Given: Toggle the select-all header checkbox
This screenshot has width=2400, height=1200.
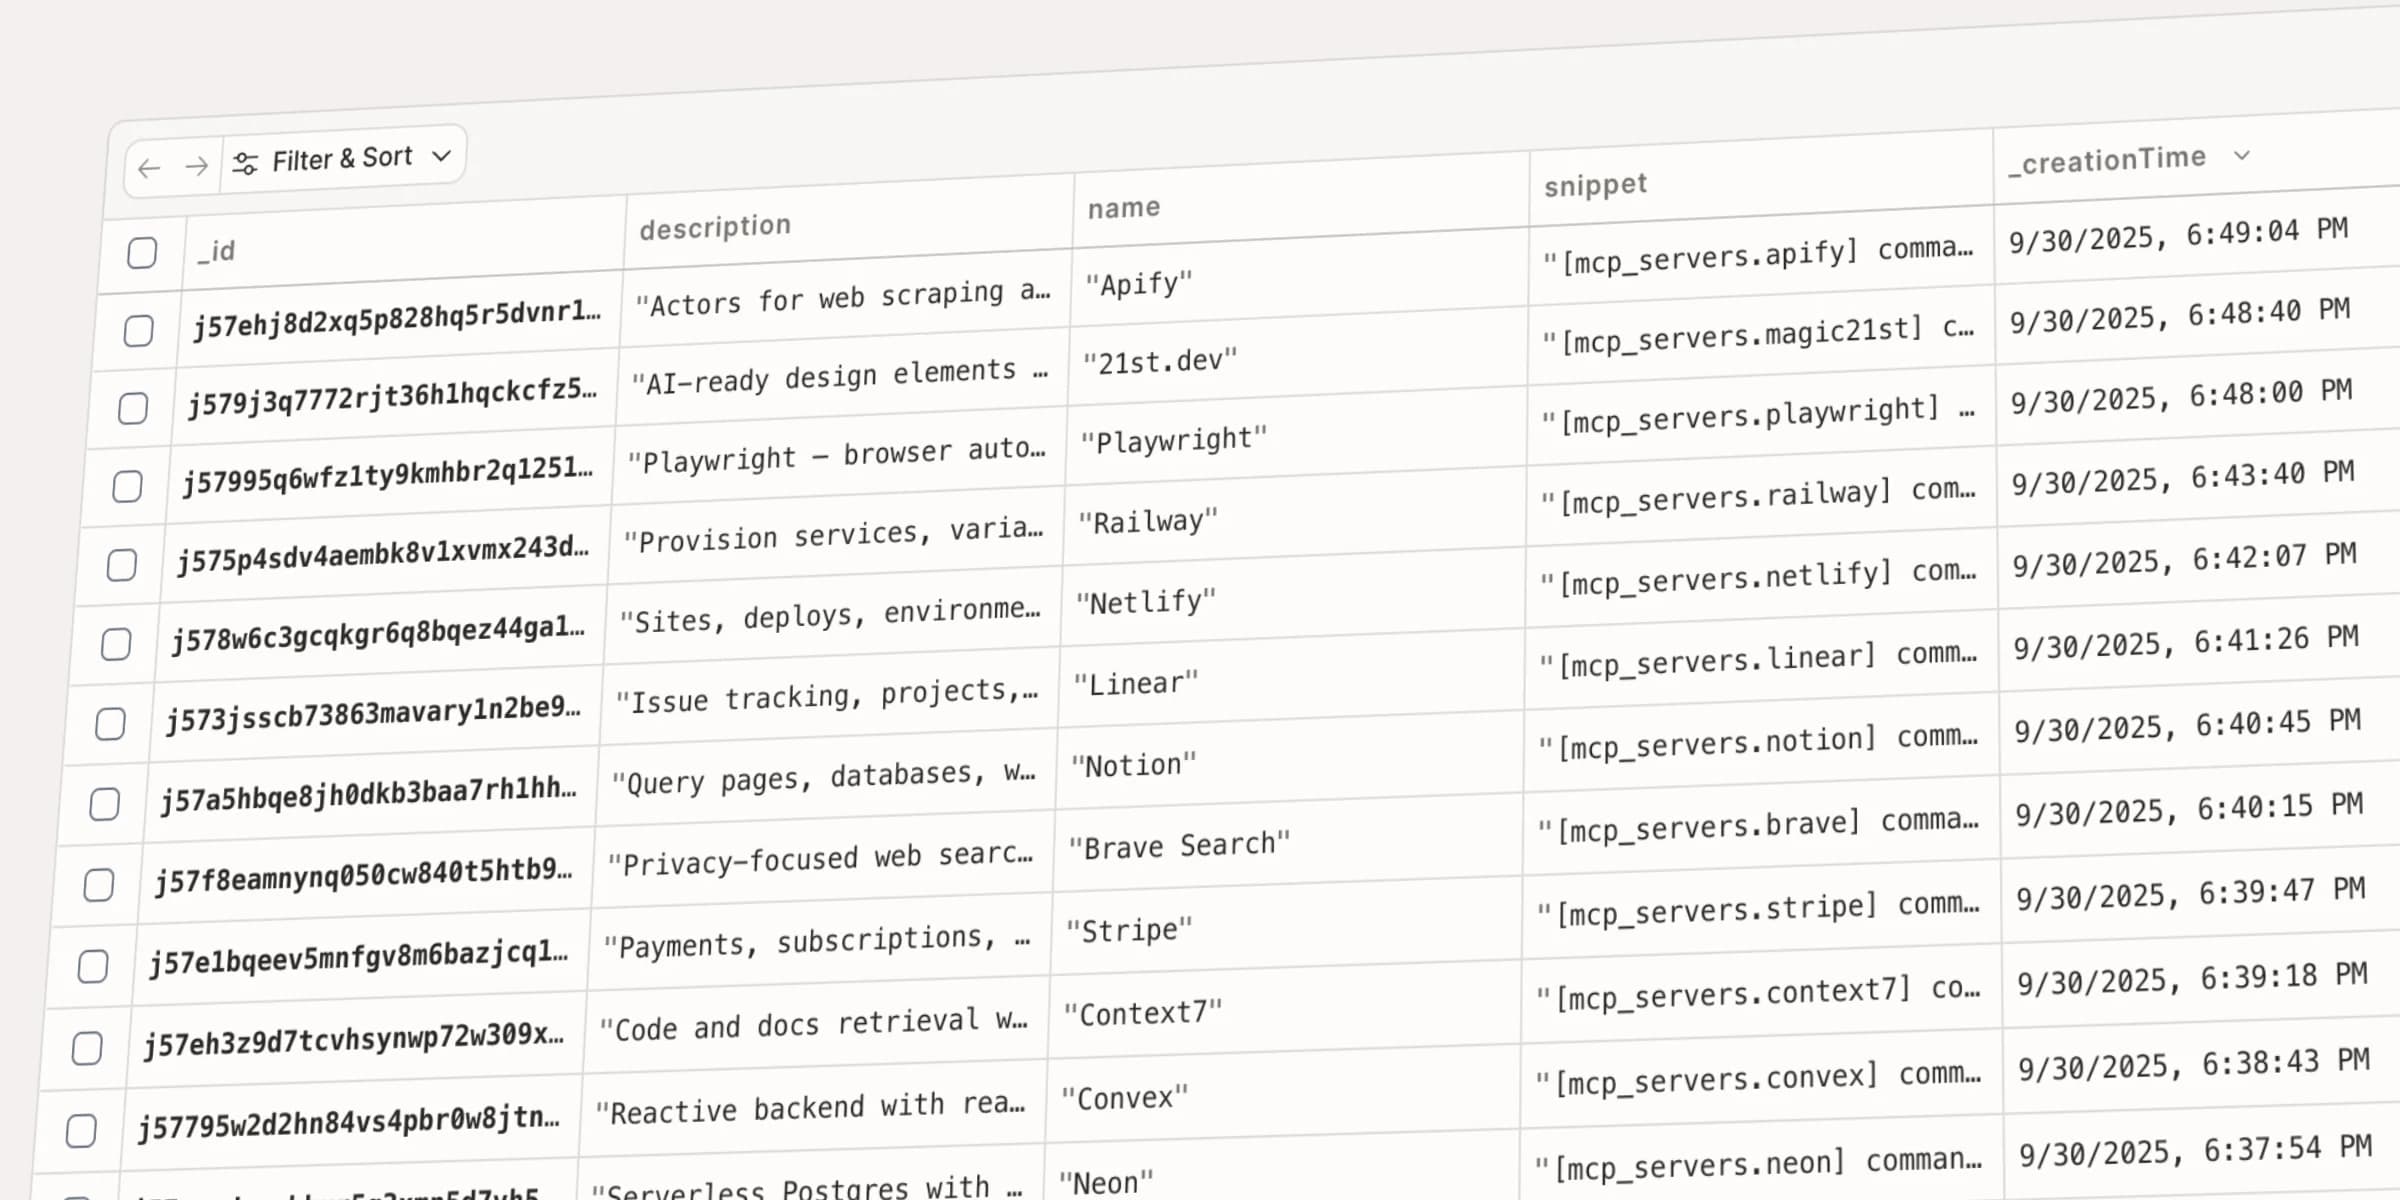Looking at the screenshot, I should pyautogui.click(x=142, y=253).
